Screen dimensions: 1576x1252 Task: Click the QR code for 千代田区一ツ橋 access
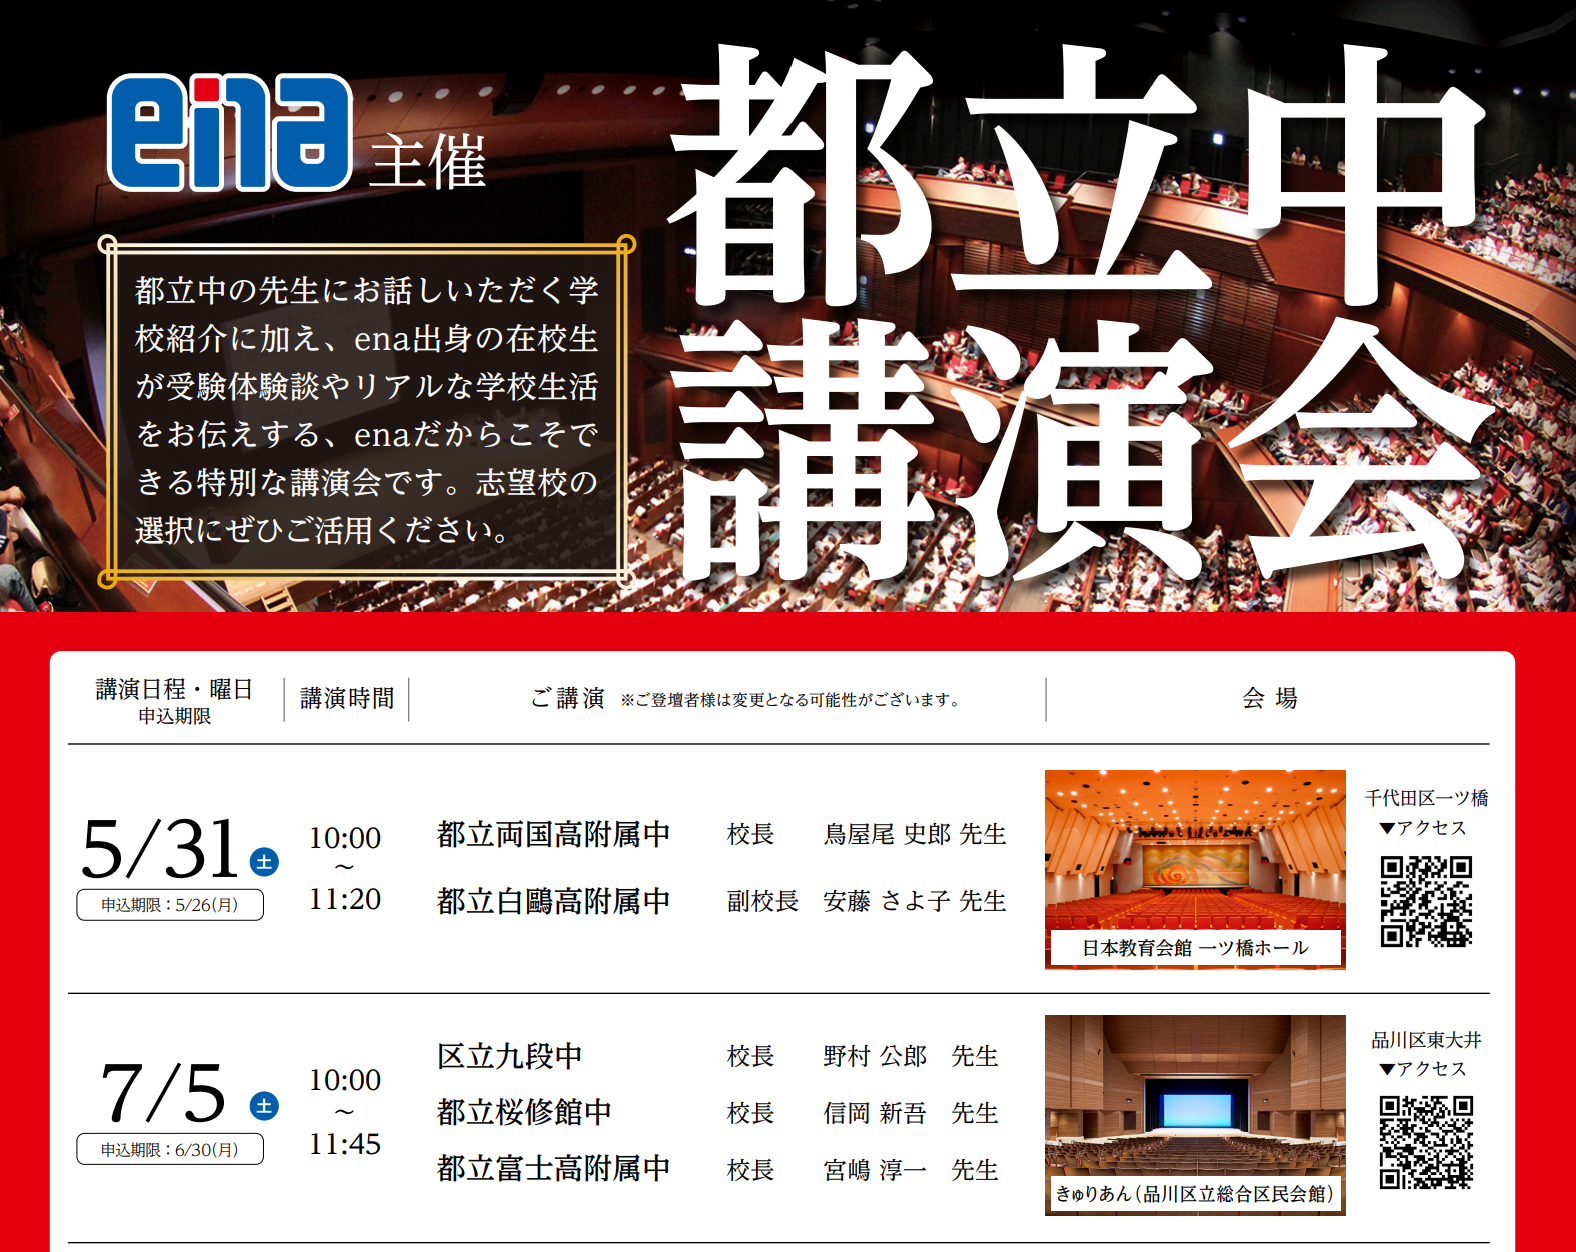1426,901
